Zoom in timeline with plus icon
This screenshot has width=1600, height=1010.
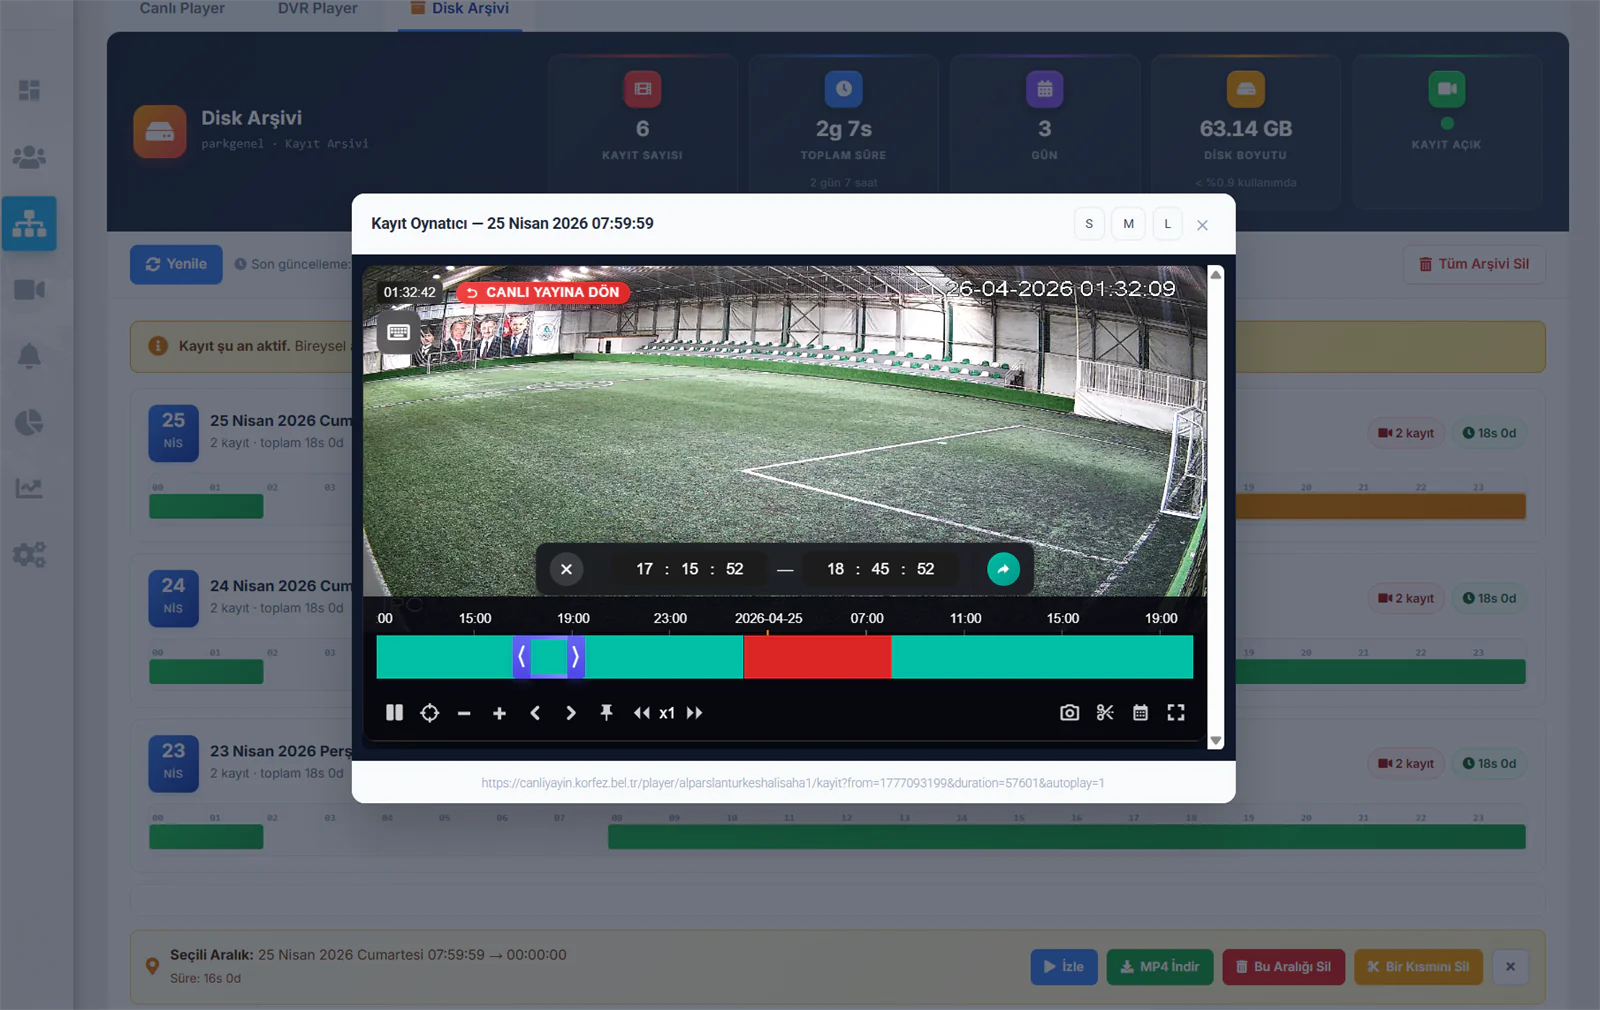pyautogui.click(x=499, y=713)
